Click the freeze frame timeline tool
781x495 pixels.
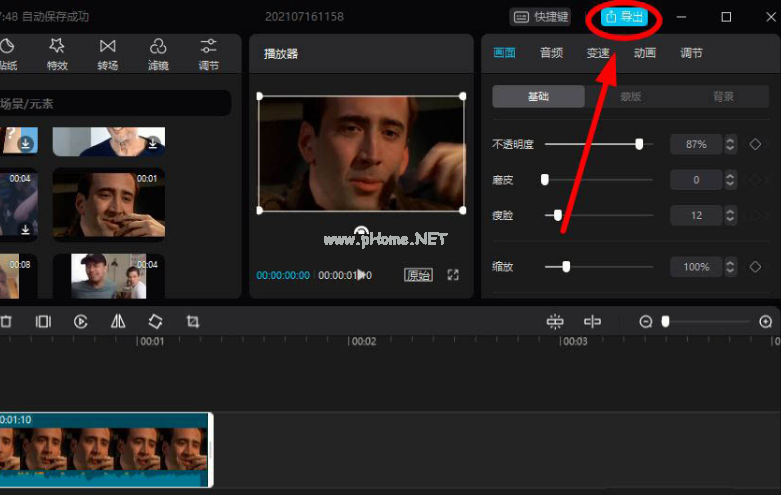coord(43,322)
